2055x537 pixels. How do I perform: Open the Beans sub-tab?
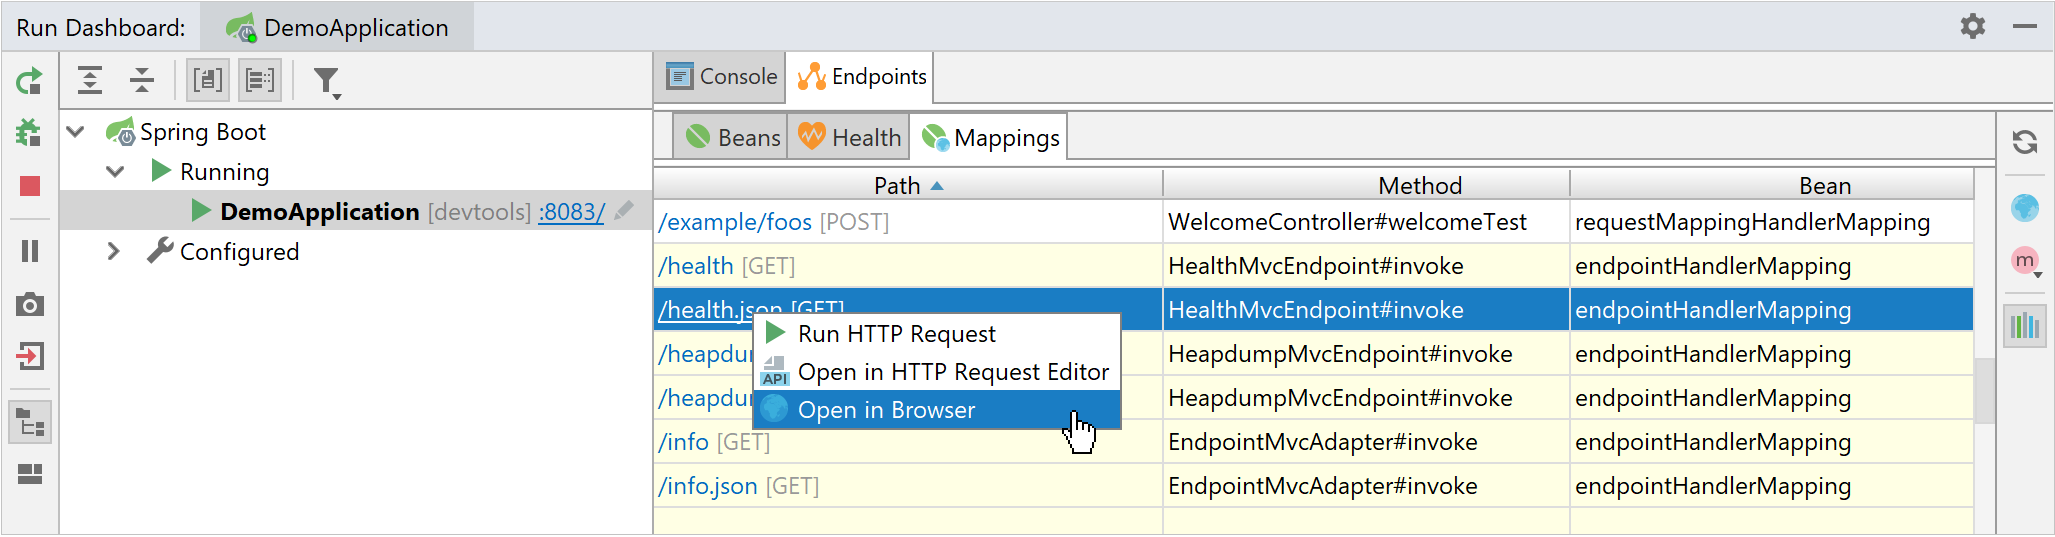coord(731,137)
